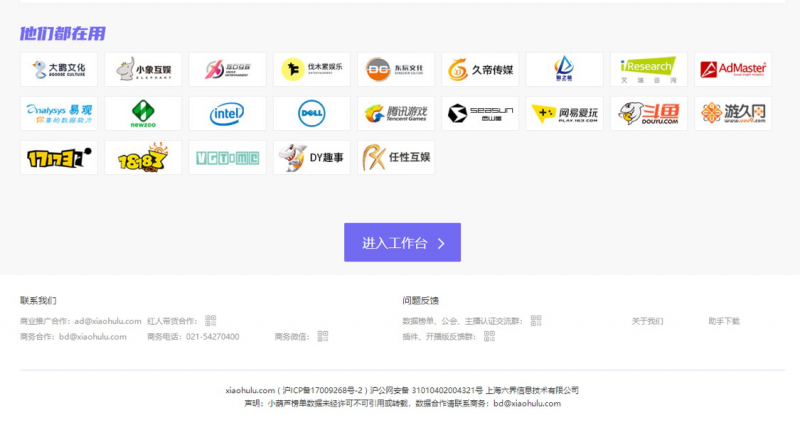800x425 pixels.
Task: Click the 大鹅文化 partner logo
Action: [59, 69]
